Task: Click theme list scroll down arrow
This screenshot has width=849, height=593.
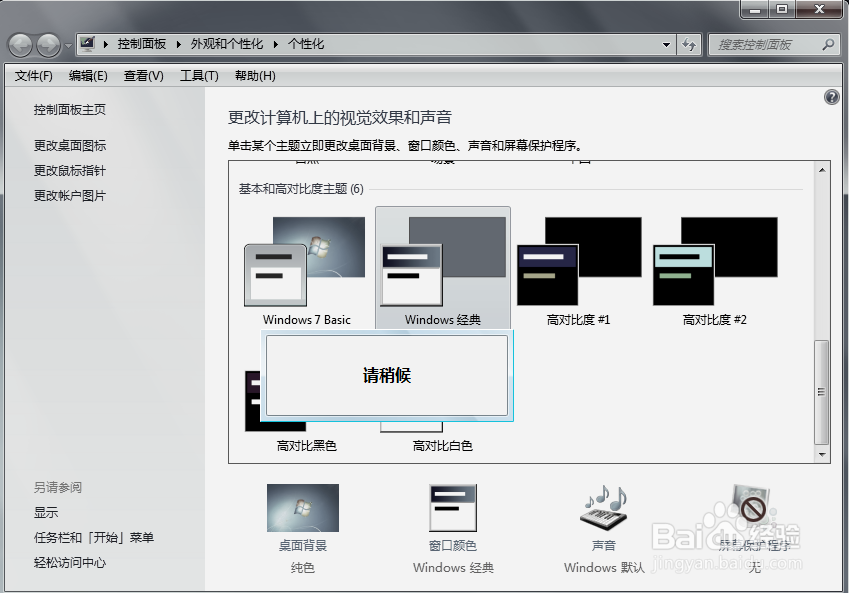Action: [822, 454]
